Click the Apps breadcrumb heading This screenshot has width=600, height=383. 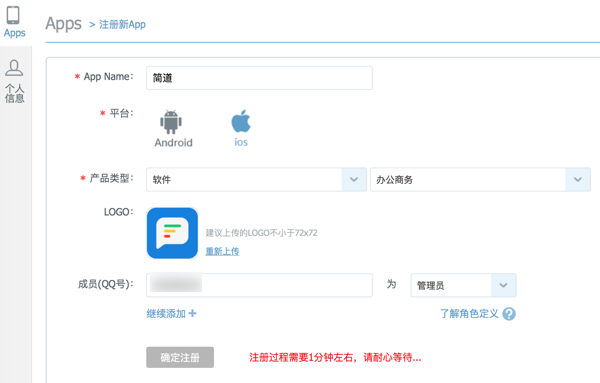click(x=64, y=24)
